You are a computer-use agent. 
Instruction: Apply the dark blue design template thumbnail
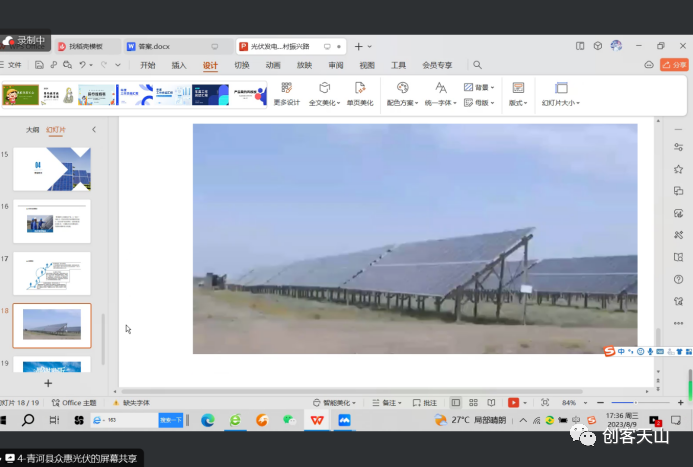pyautogui.click(x=210, y=95)
